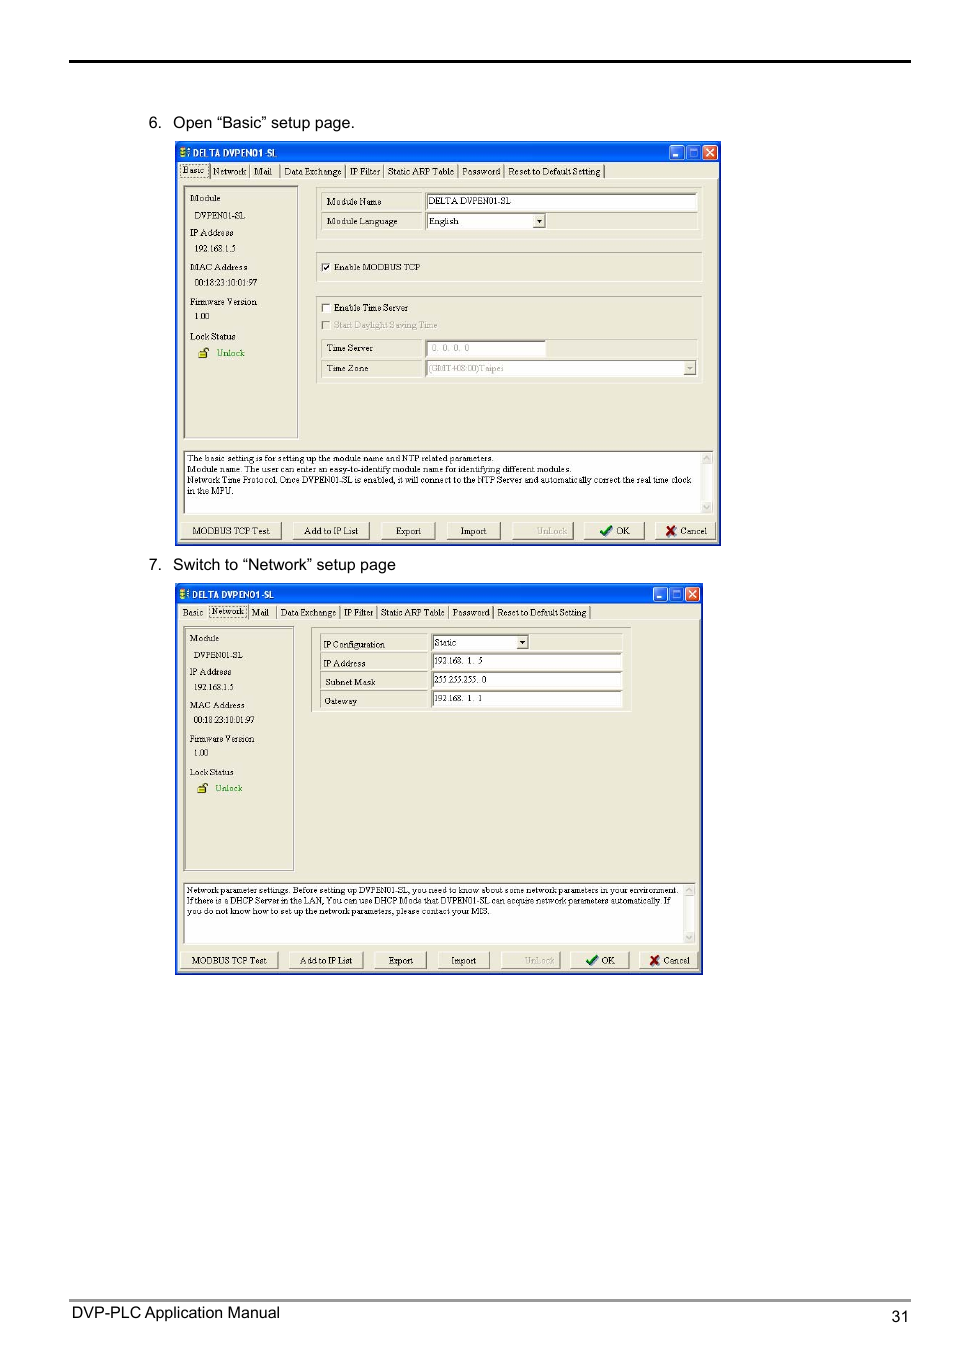This screenshot has width=954, height=1350.
Task: Click the Module Name input field
Action: point(561,201)
